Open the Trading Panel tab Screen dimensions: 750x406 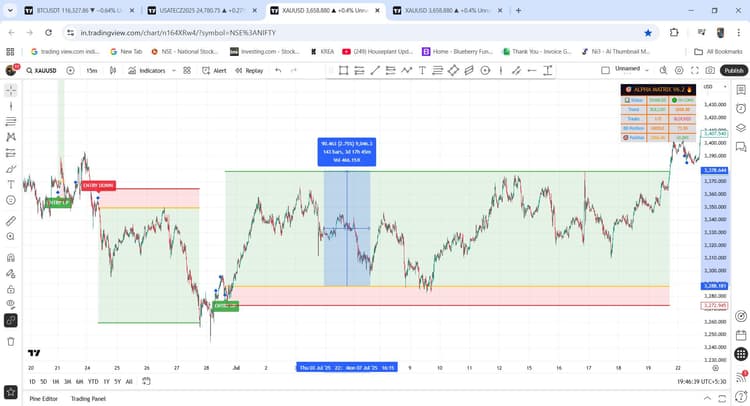(88, 398)
